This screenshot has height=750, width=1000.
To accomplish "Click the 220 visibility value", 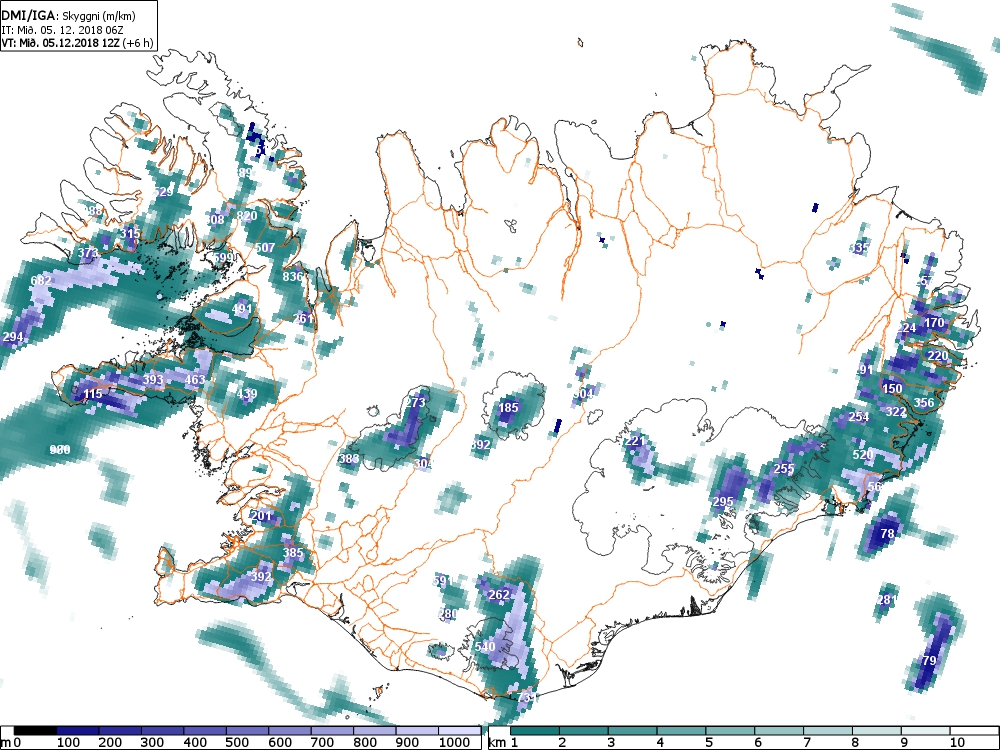I will (x=938, y=356).
